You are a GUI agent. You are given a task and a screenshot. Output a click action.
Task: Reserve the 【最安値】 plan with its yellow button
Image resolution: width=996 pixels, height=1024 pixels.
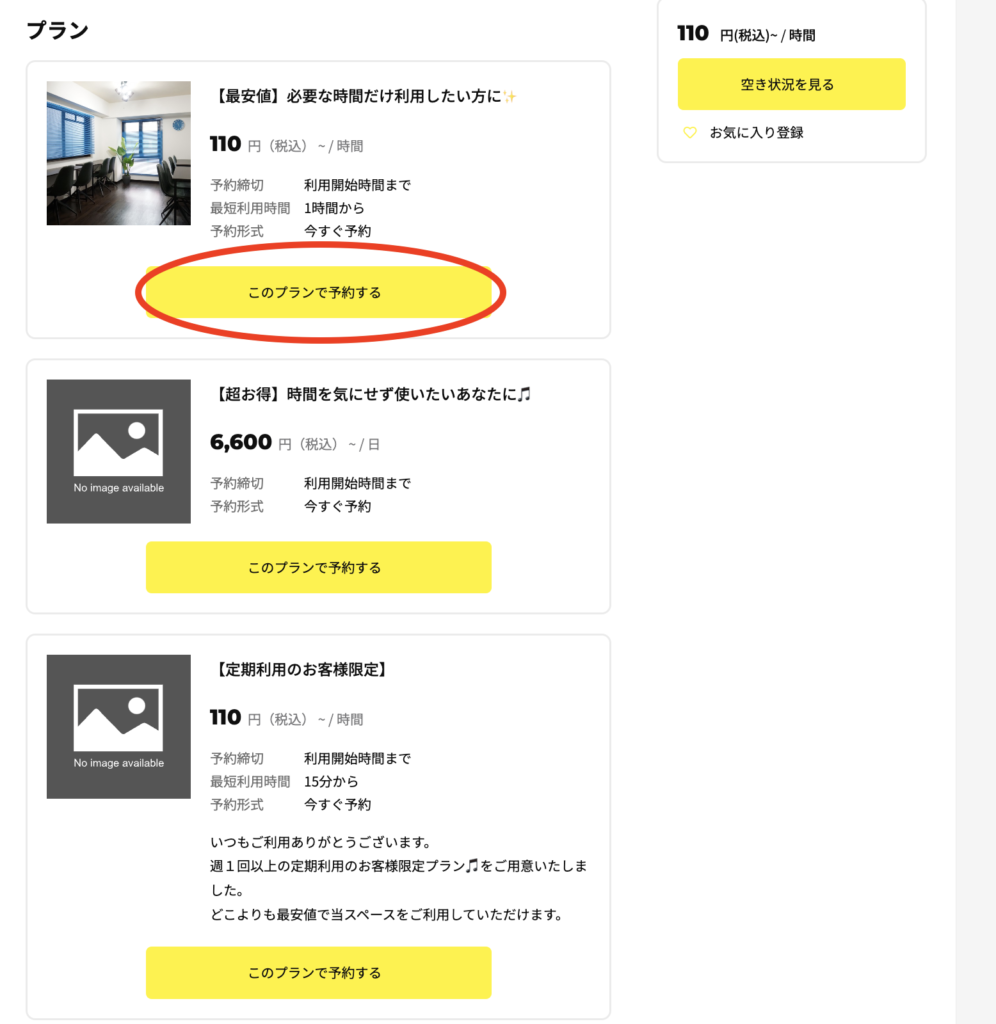click(318, 293)
